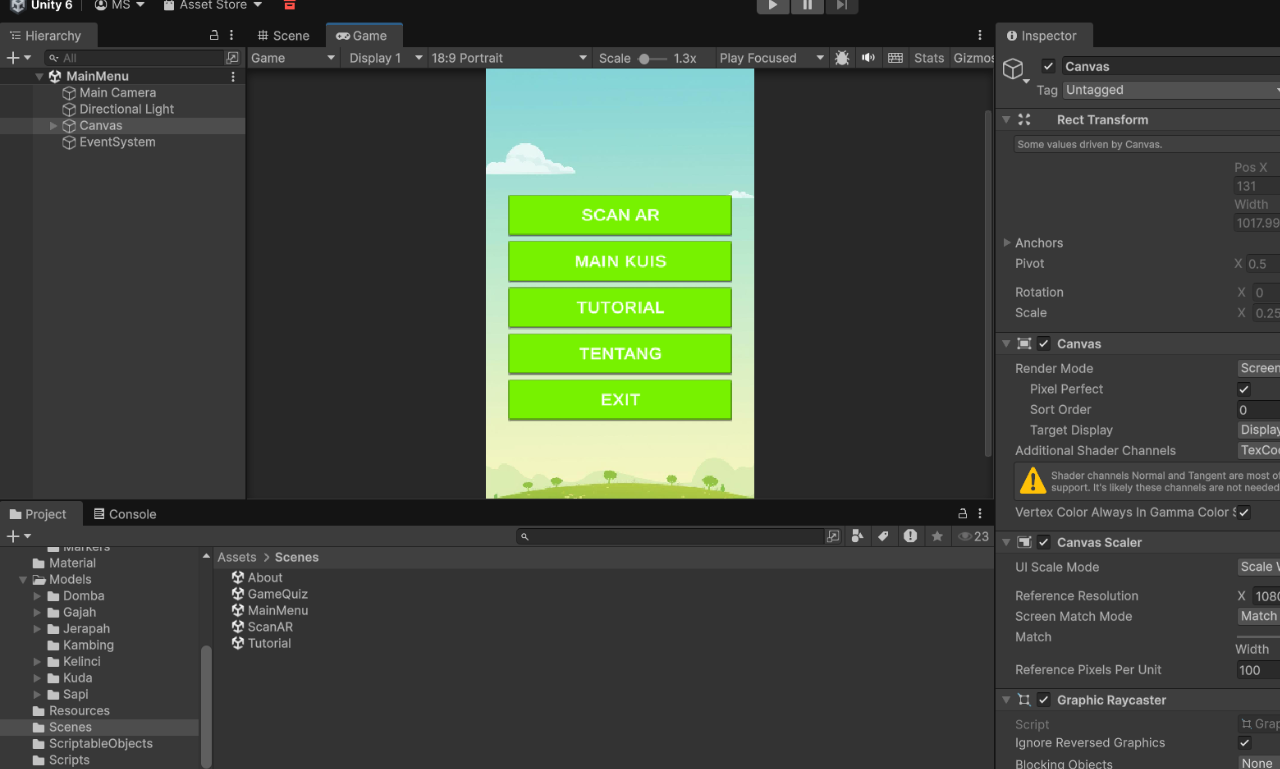Open the Console tab
1280x769 pixels.
coord(125,514)
